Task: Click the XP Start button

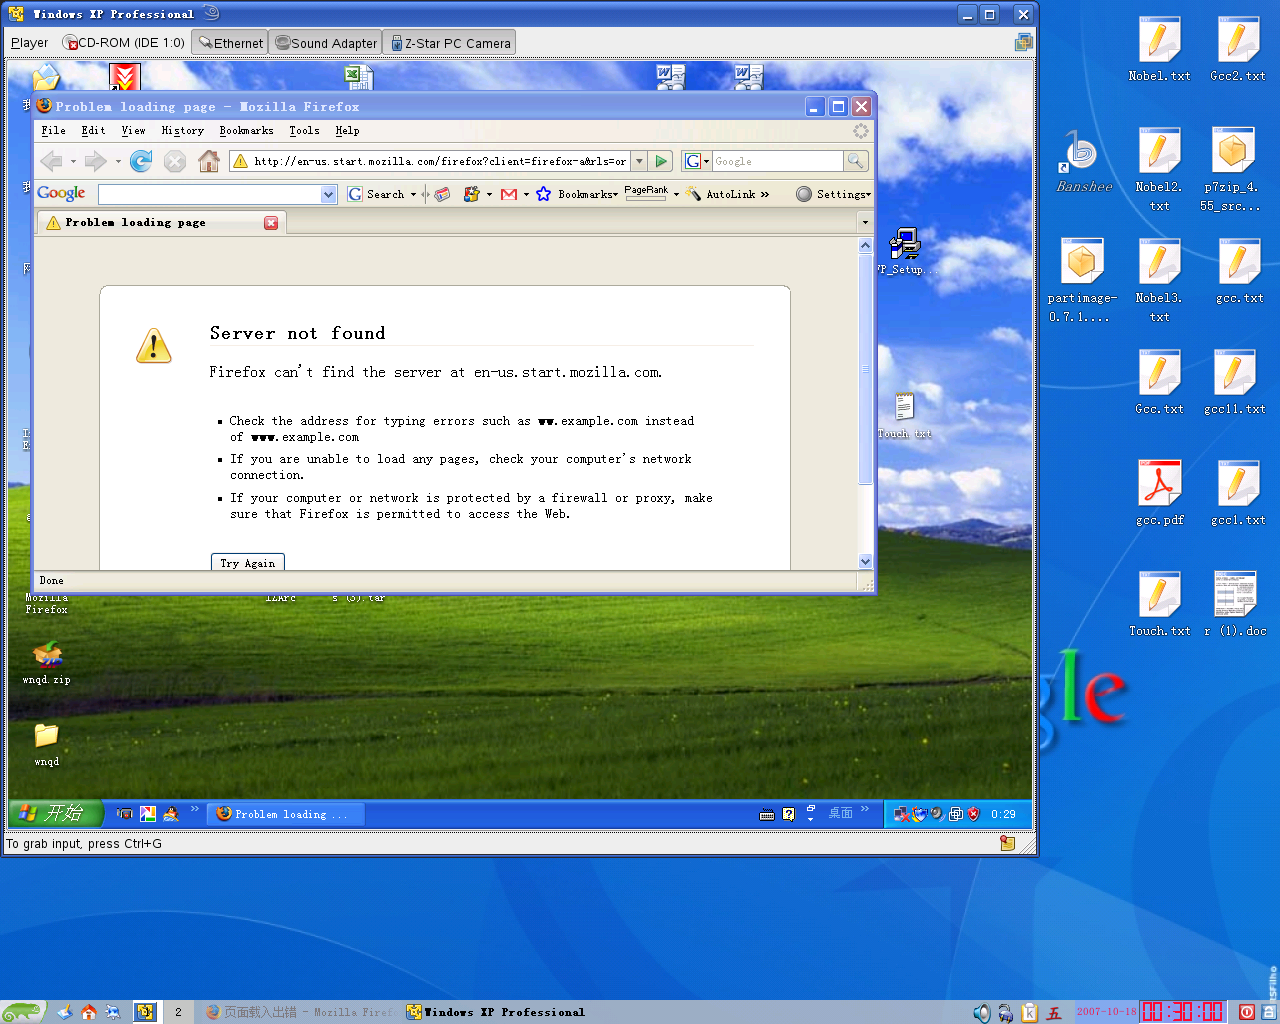Action: click(x=56, y=813)
